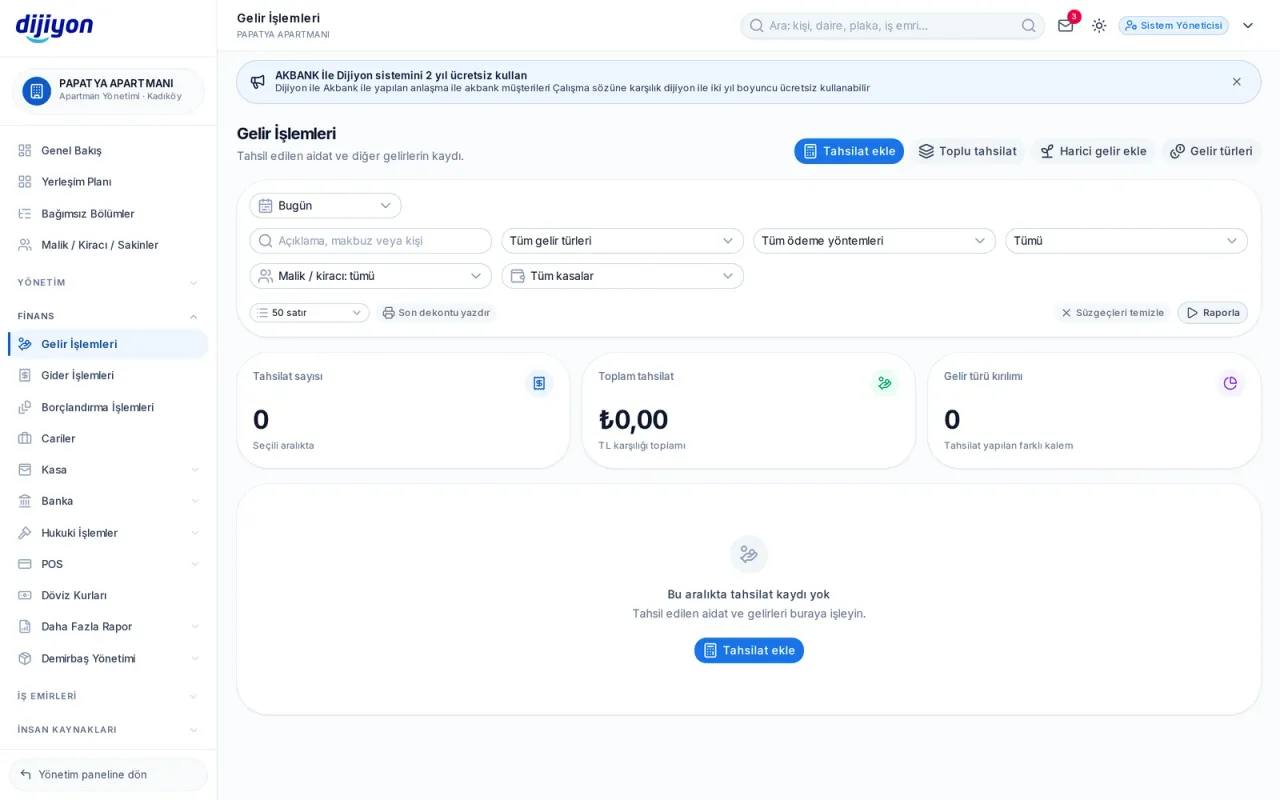1280x800 pixels.
Task: Collapse the FİNANS section
Action: click(108, 316)
